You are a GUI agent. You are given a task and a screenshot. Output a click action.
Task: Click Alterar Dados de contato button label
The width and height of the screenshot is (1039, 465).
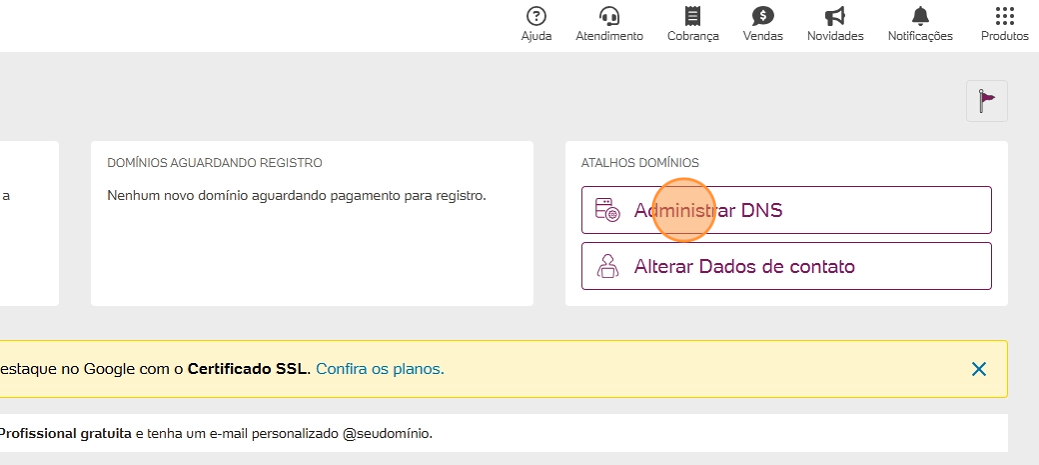(x=744, y=267)
